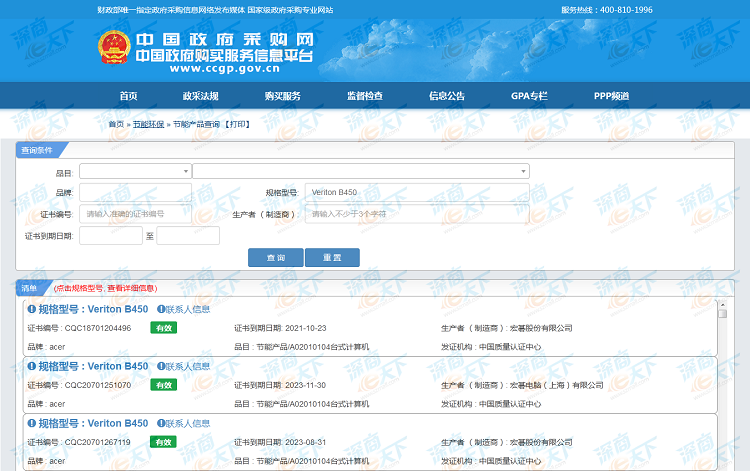Click the 清单 panel tab

30,288
